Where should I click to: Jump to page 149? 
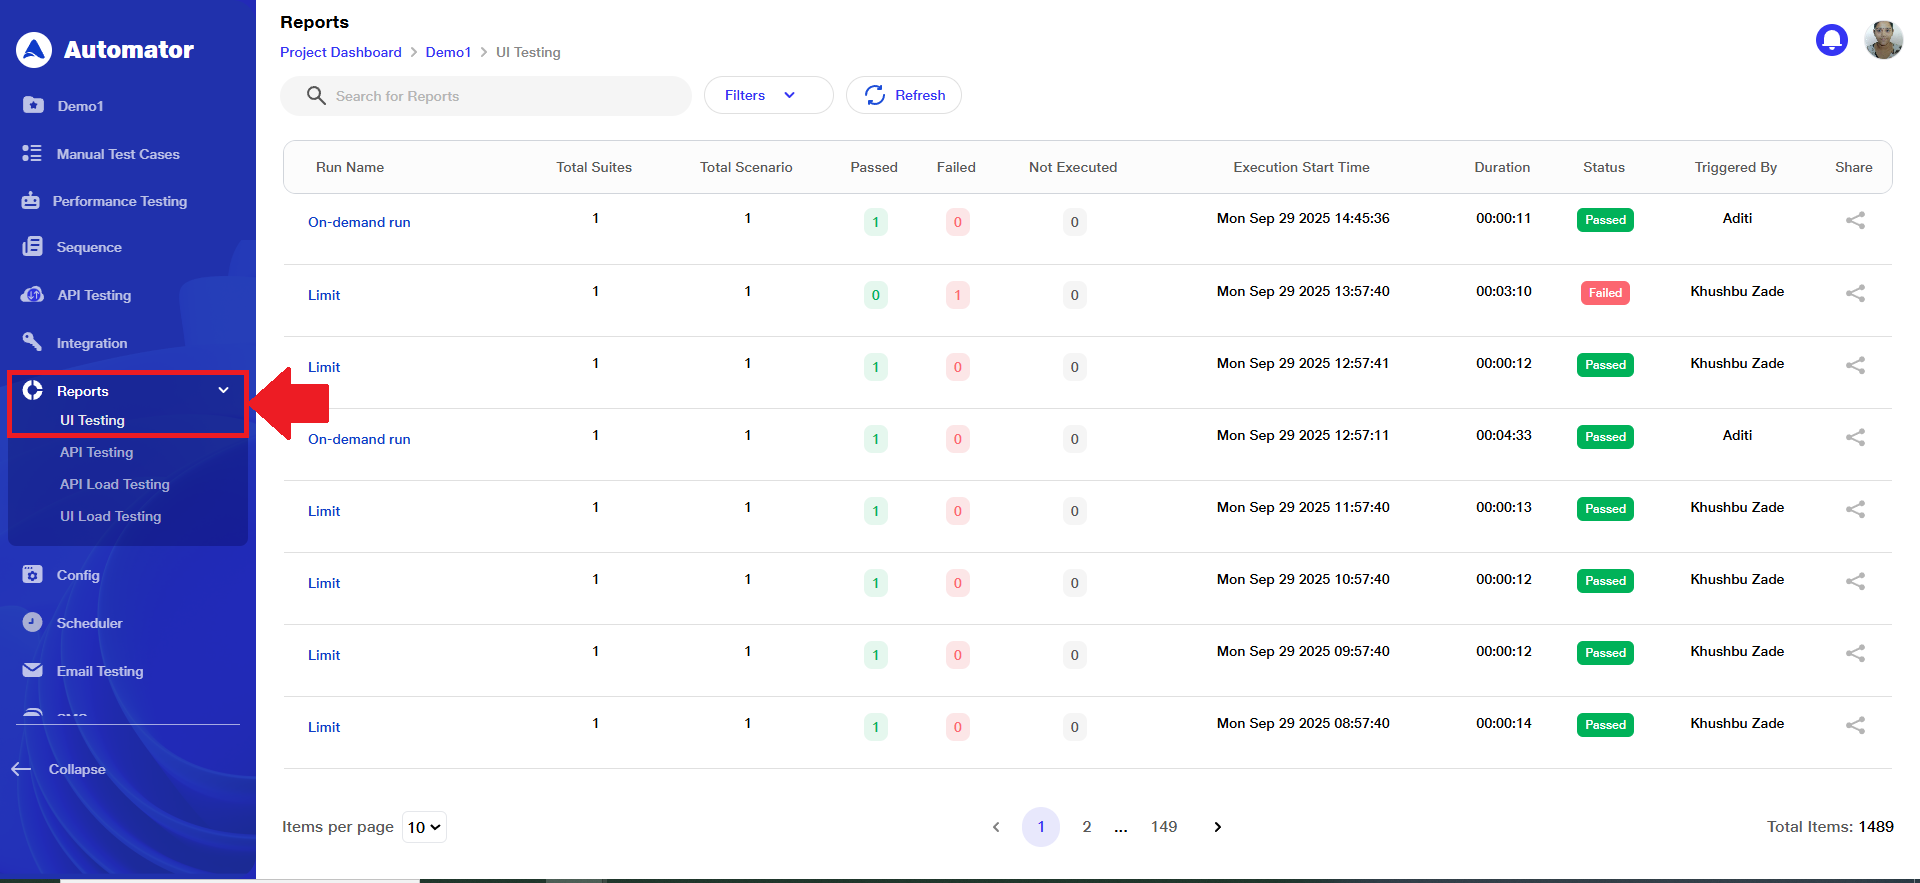[x=1163, y=827]
